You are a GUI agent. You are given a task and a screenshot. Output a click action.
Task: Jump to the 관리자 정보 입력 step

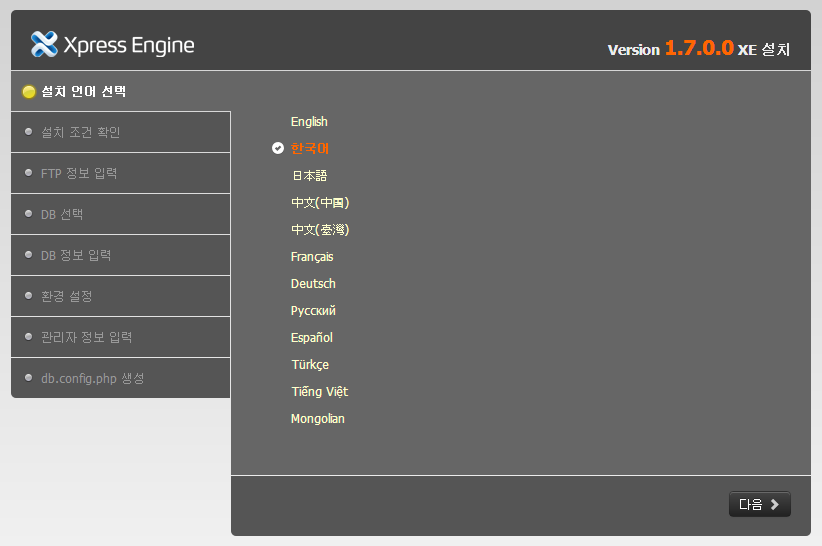coord(86,337)
